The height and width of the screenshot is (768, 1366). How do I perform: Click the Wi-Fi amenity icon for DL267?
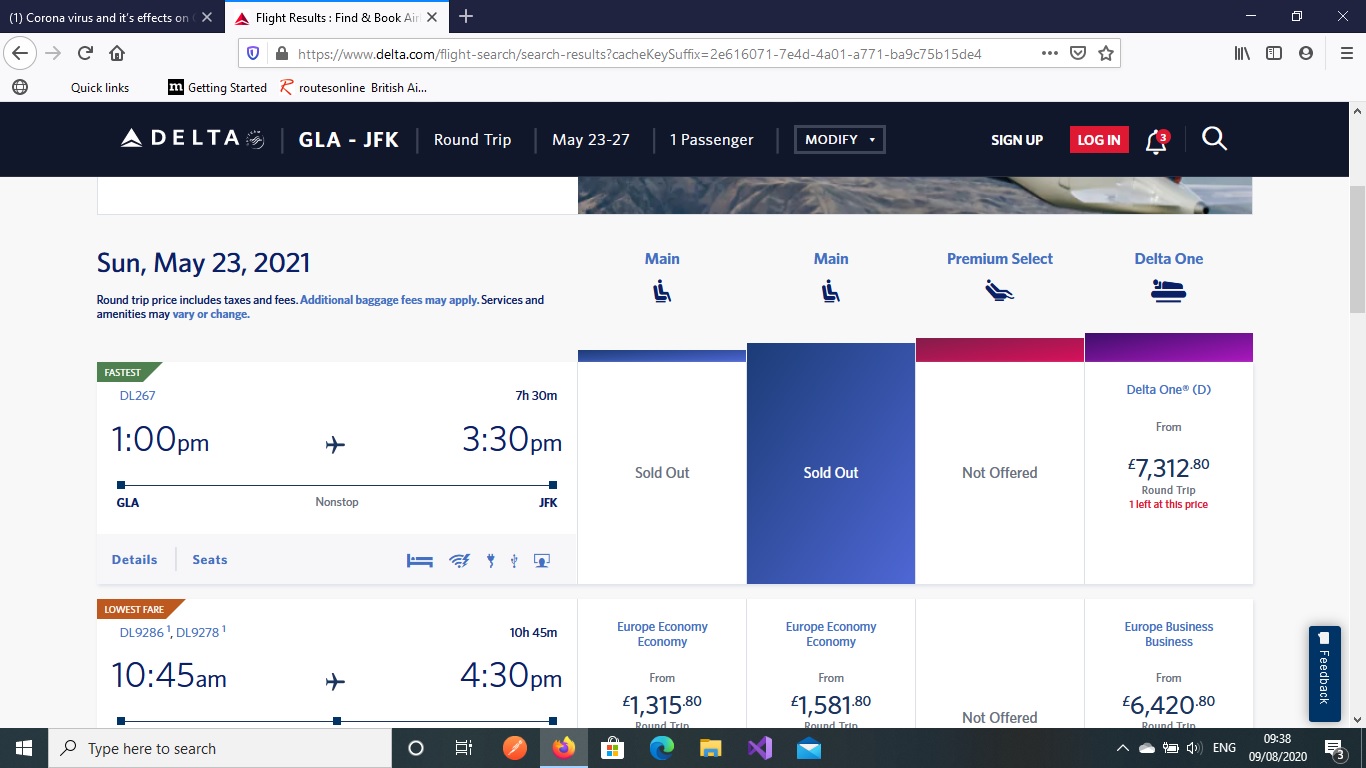[x=460, y=560]
